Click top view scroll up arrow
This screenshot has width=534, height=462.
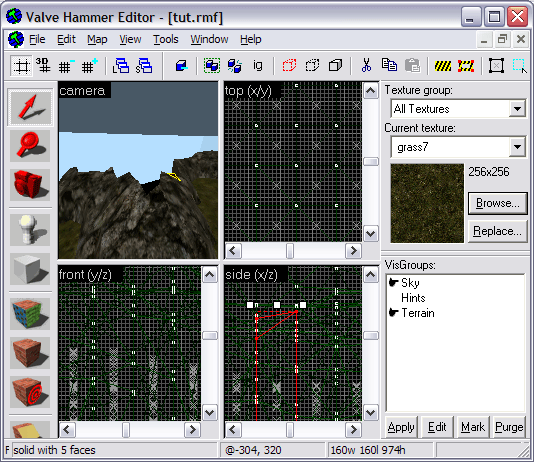click(371, 91)
